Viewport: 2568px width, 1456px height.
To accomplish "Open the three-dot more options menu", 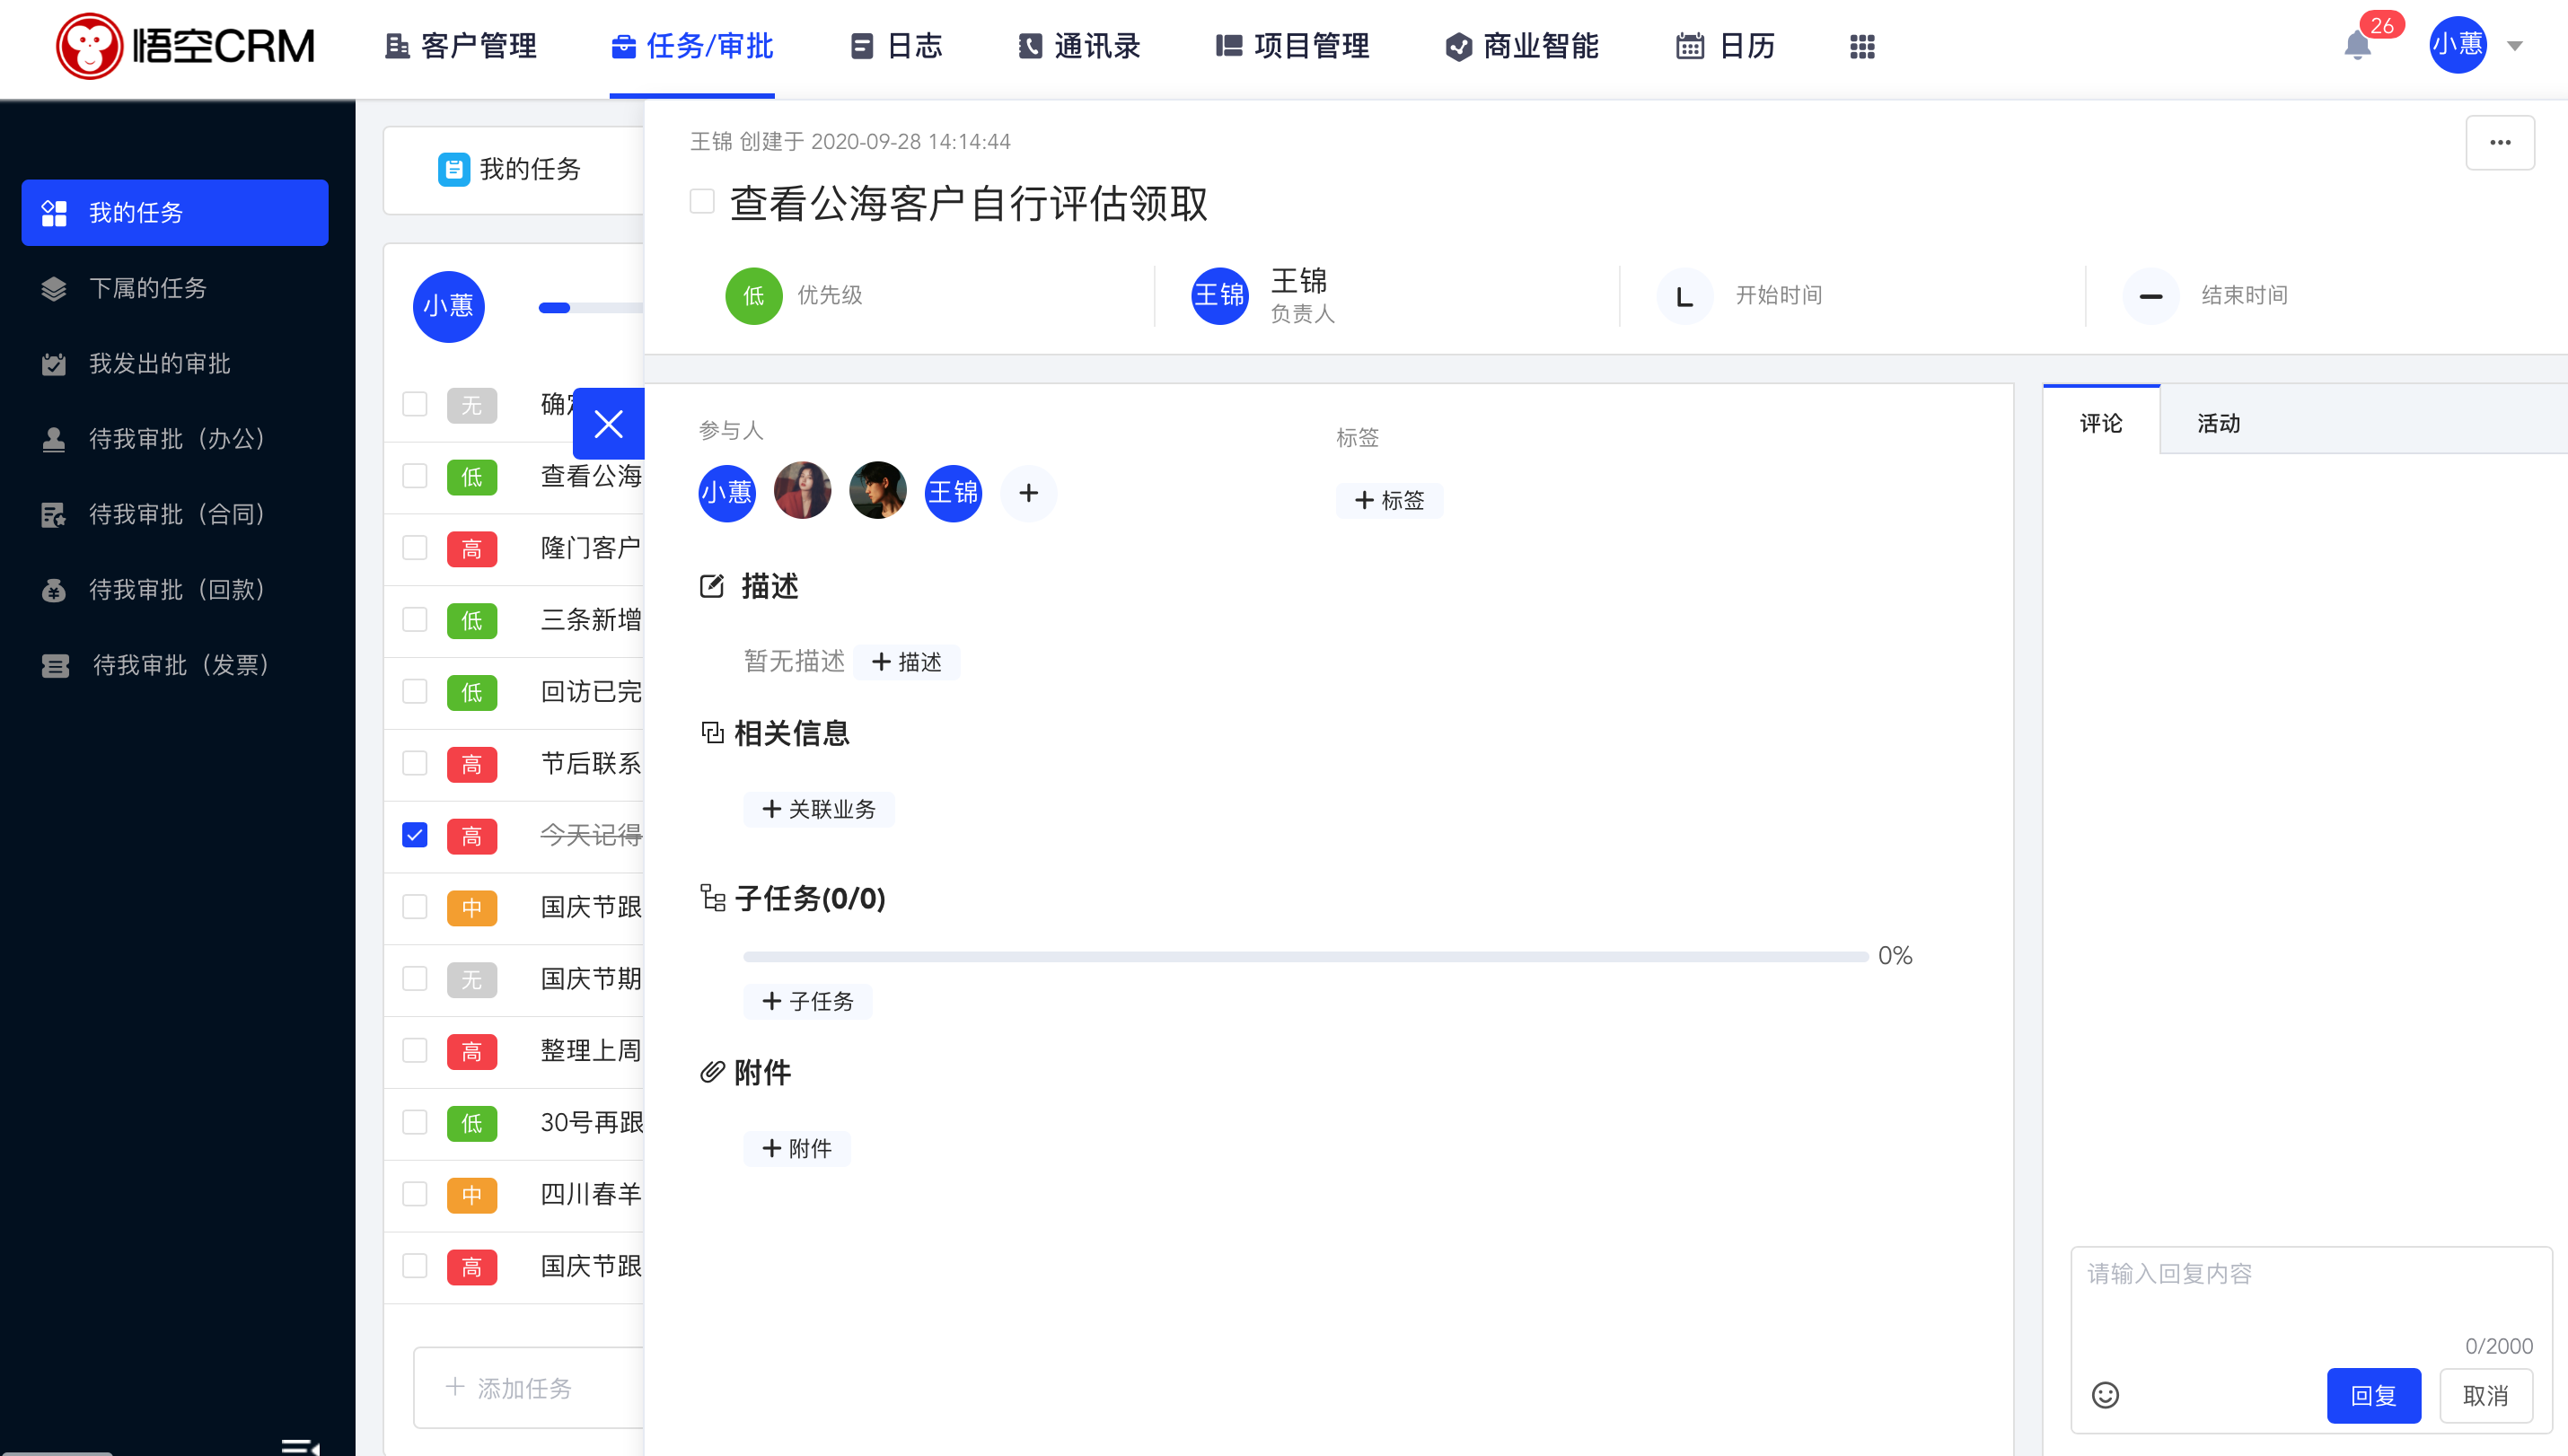I will [x=2499, y=142].
